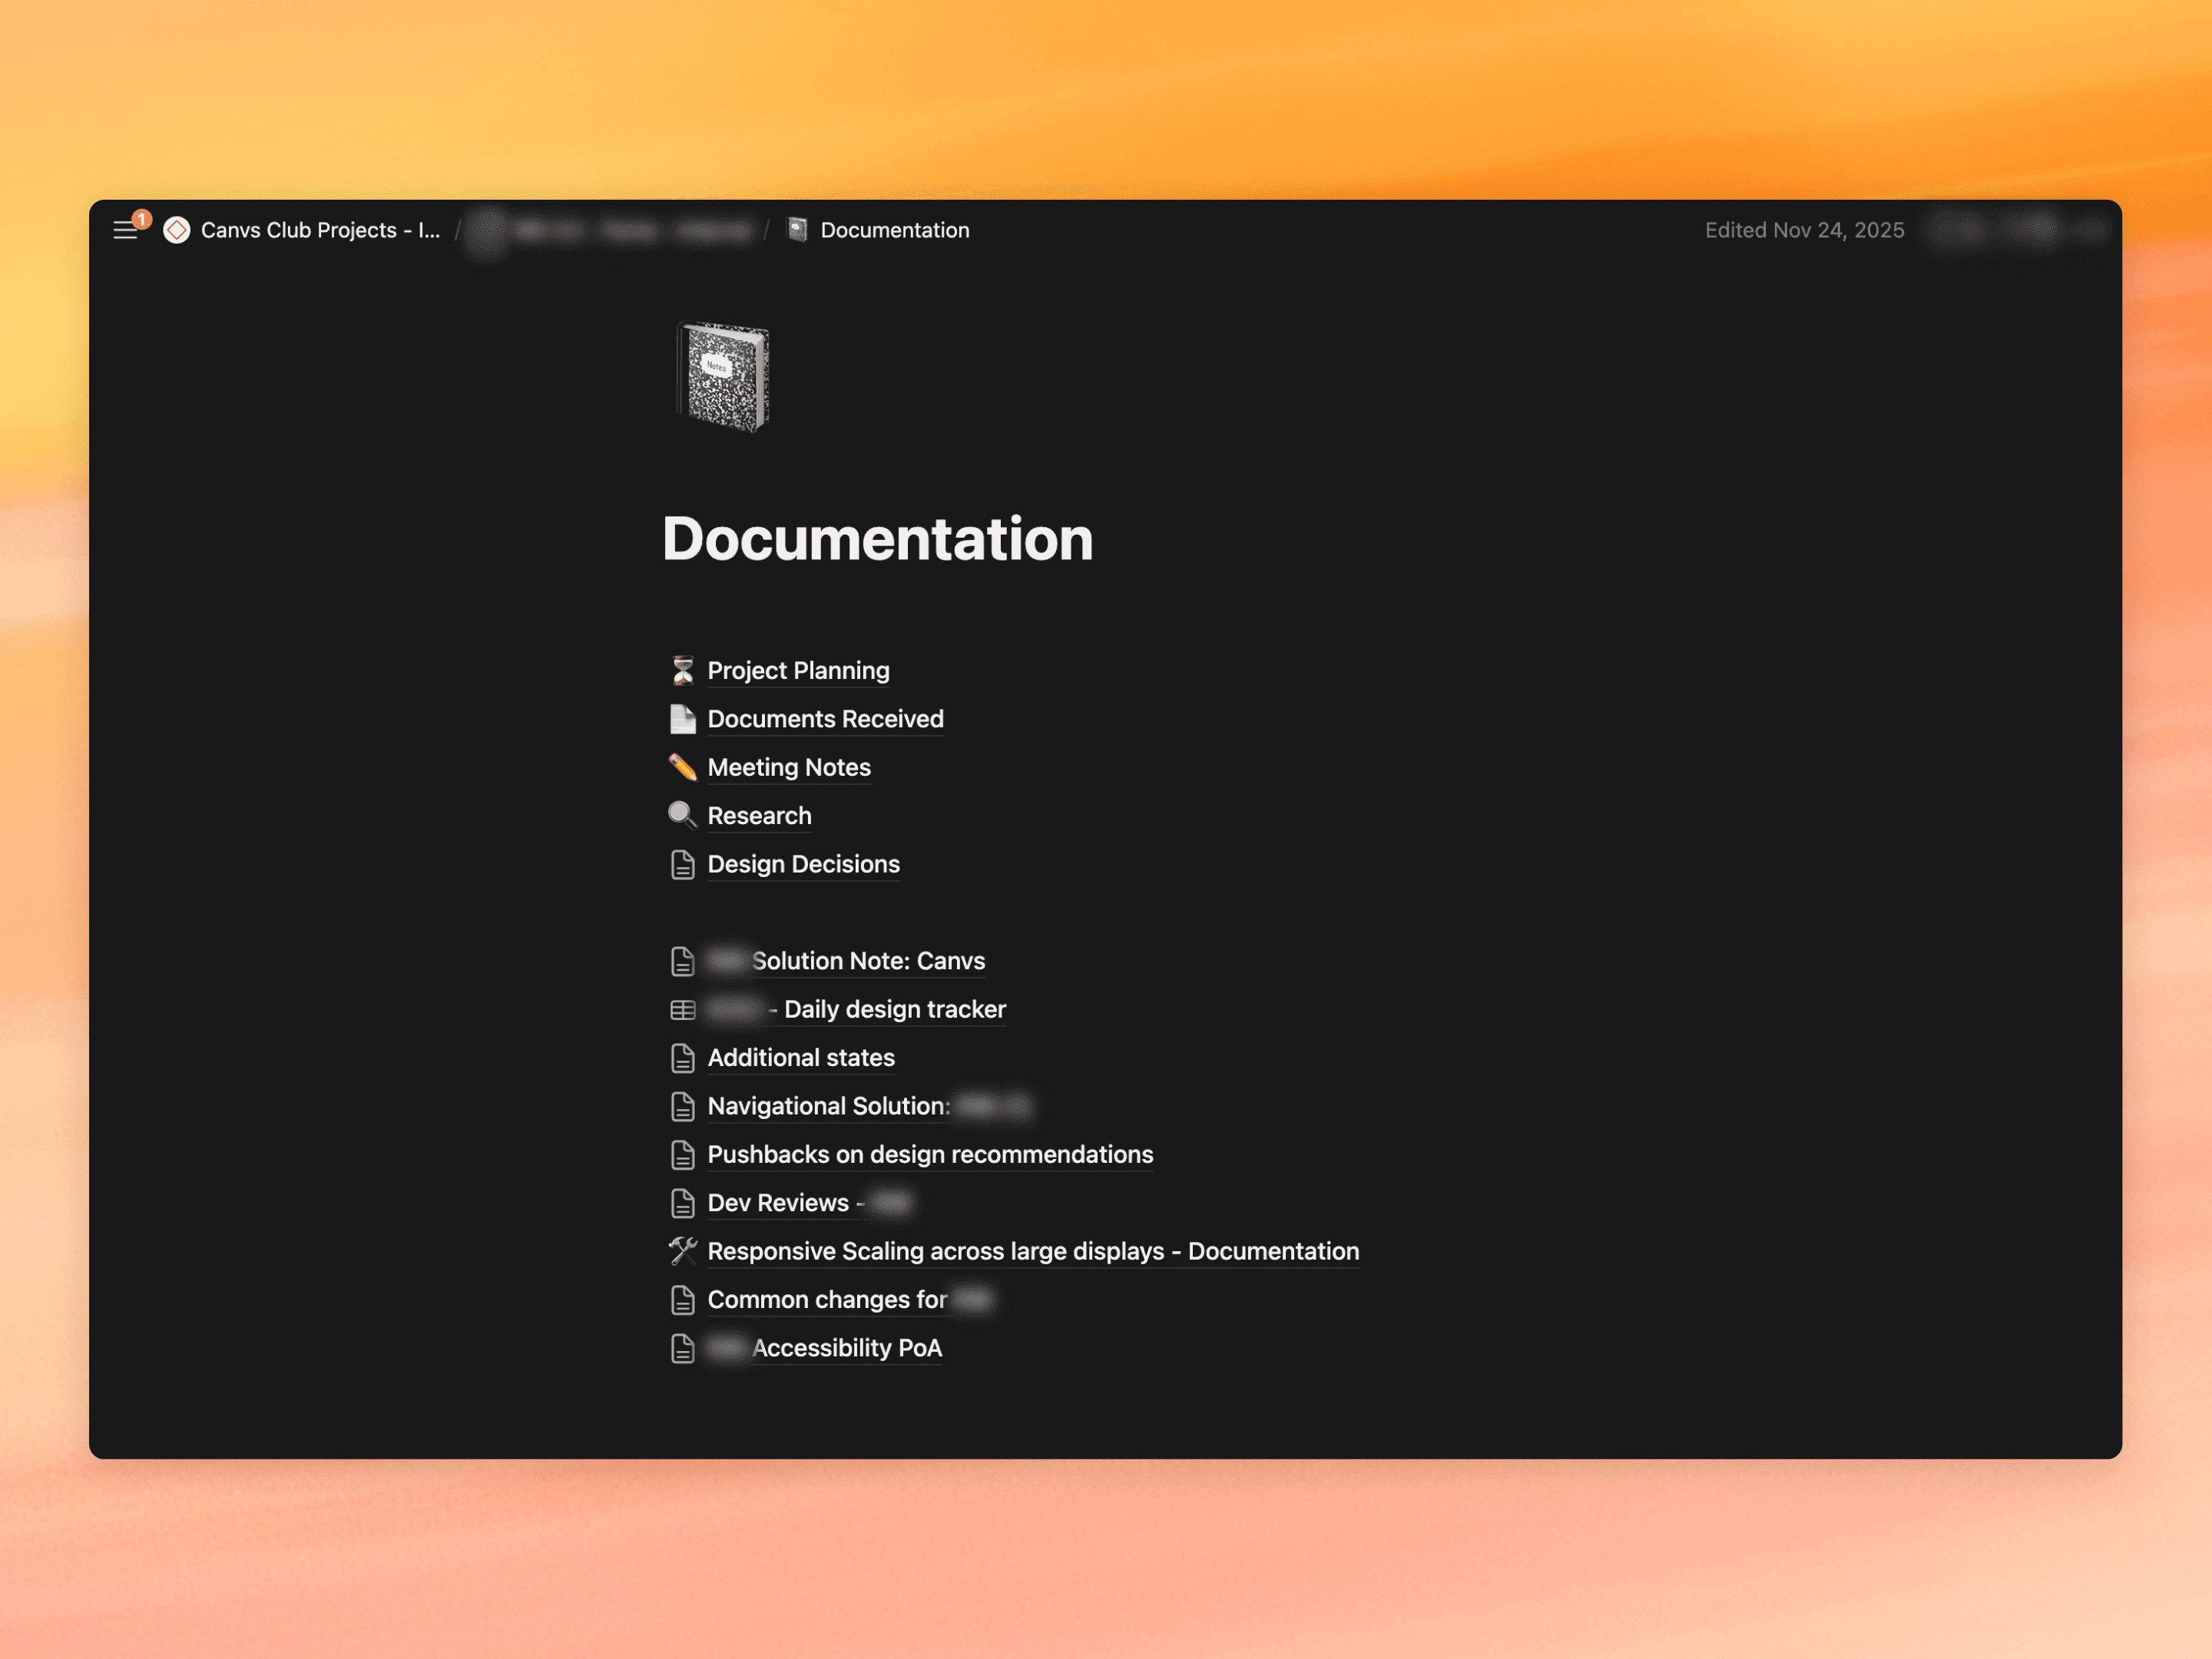Click the hammer-and-wrench icon beside Responsive Scaling

click(x=684, y=1250)
